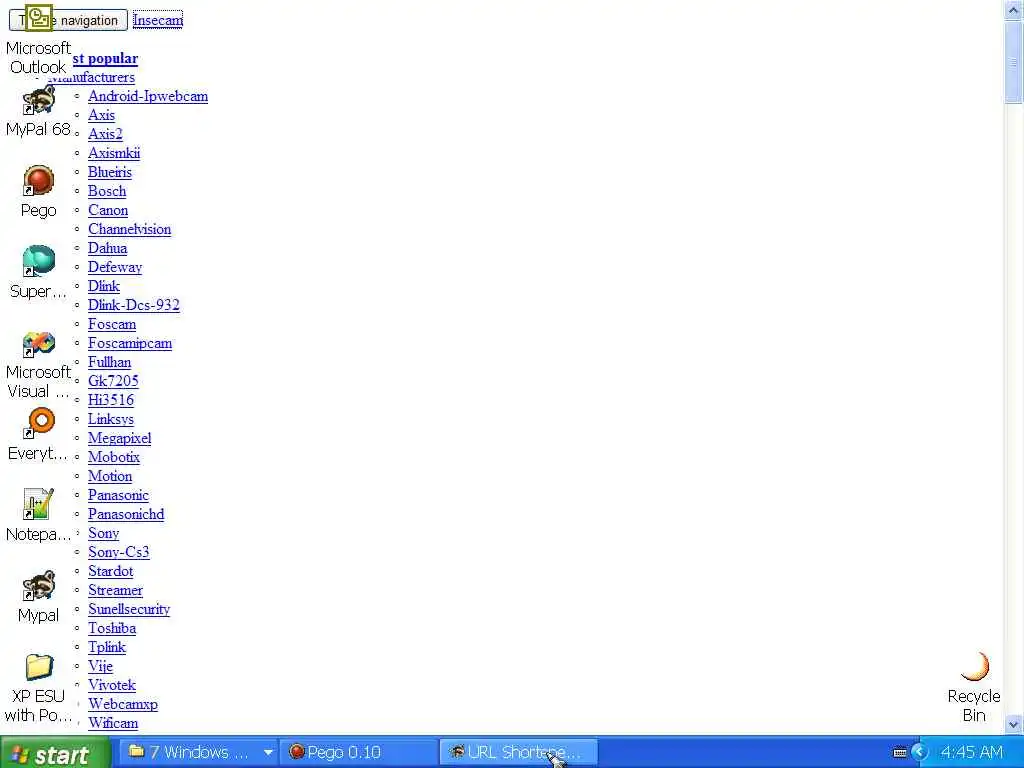This screenshot has height=768, width=1024.
Task: Go to the Foscam link
Action: (x=112, y=324)
